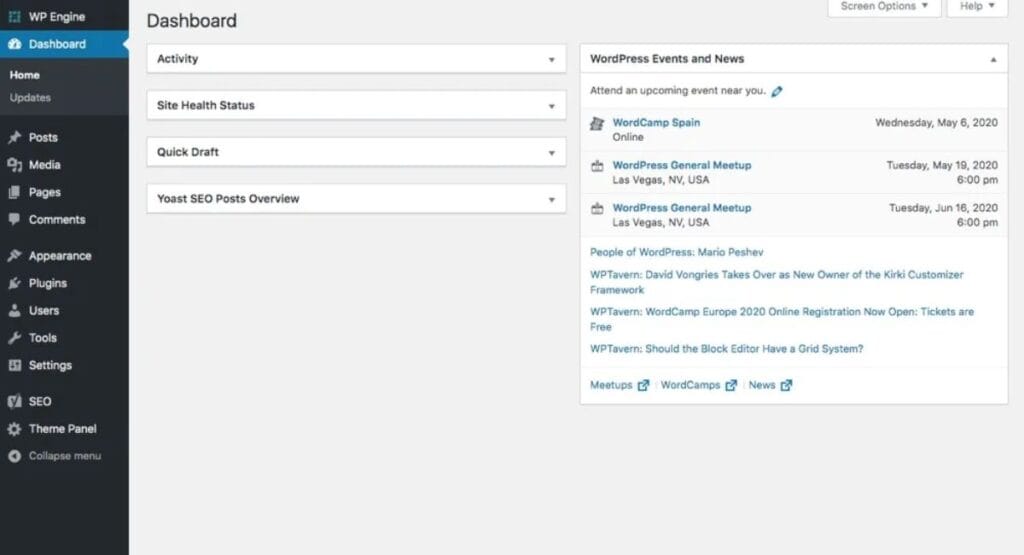Click the Theme Panel gear icon
Viewport: 1024px width, 555px height.
pyautogui.click(x=14, y=428)
